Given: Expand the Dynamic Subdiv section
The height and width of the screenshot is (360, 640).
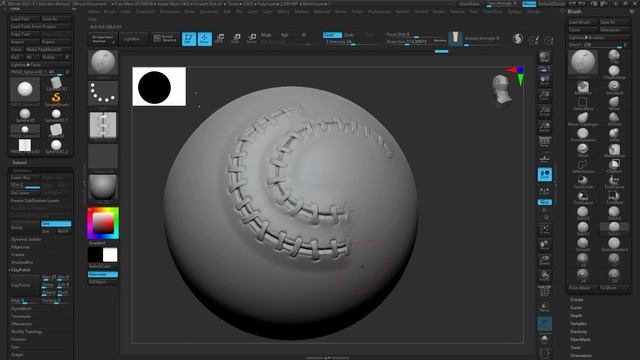Looking at the screenshot, I should 26,239.
